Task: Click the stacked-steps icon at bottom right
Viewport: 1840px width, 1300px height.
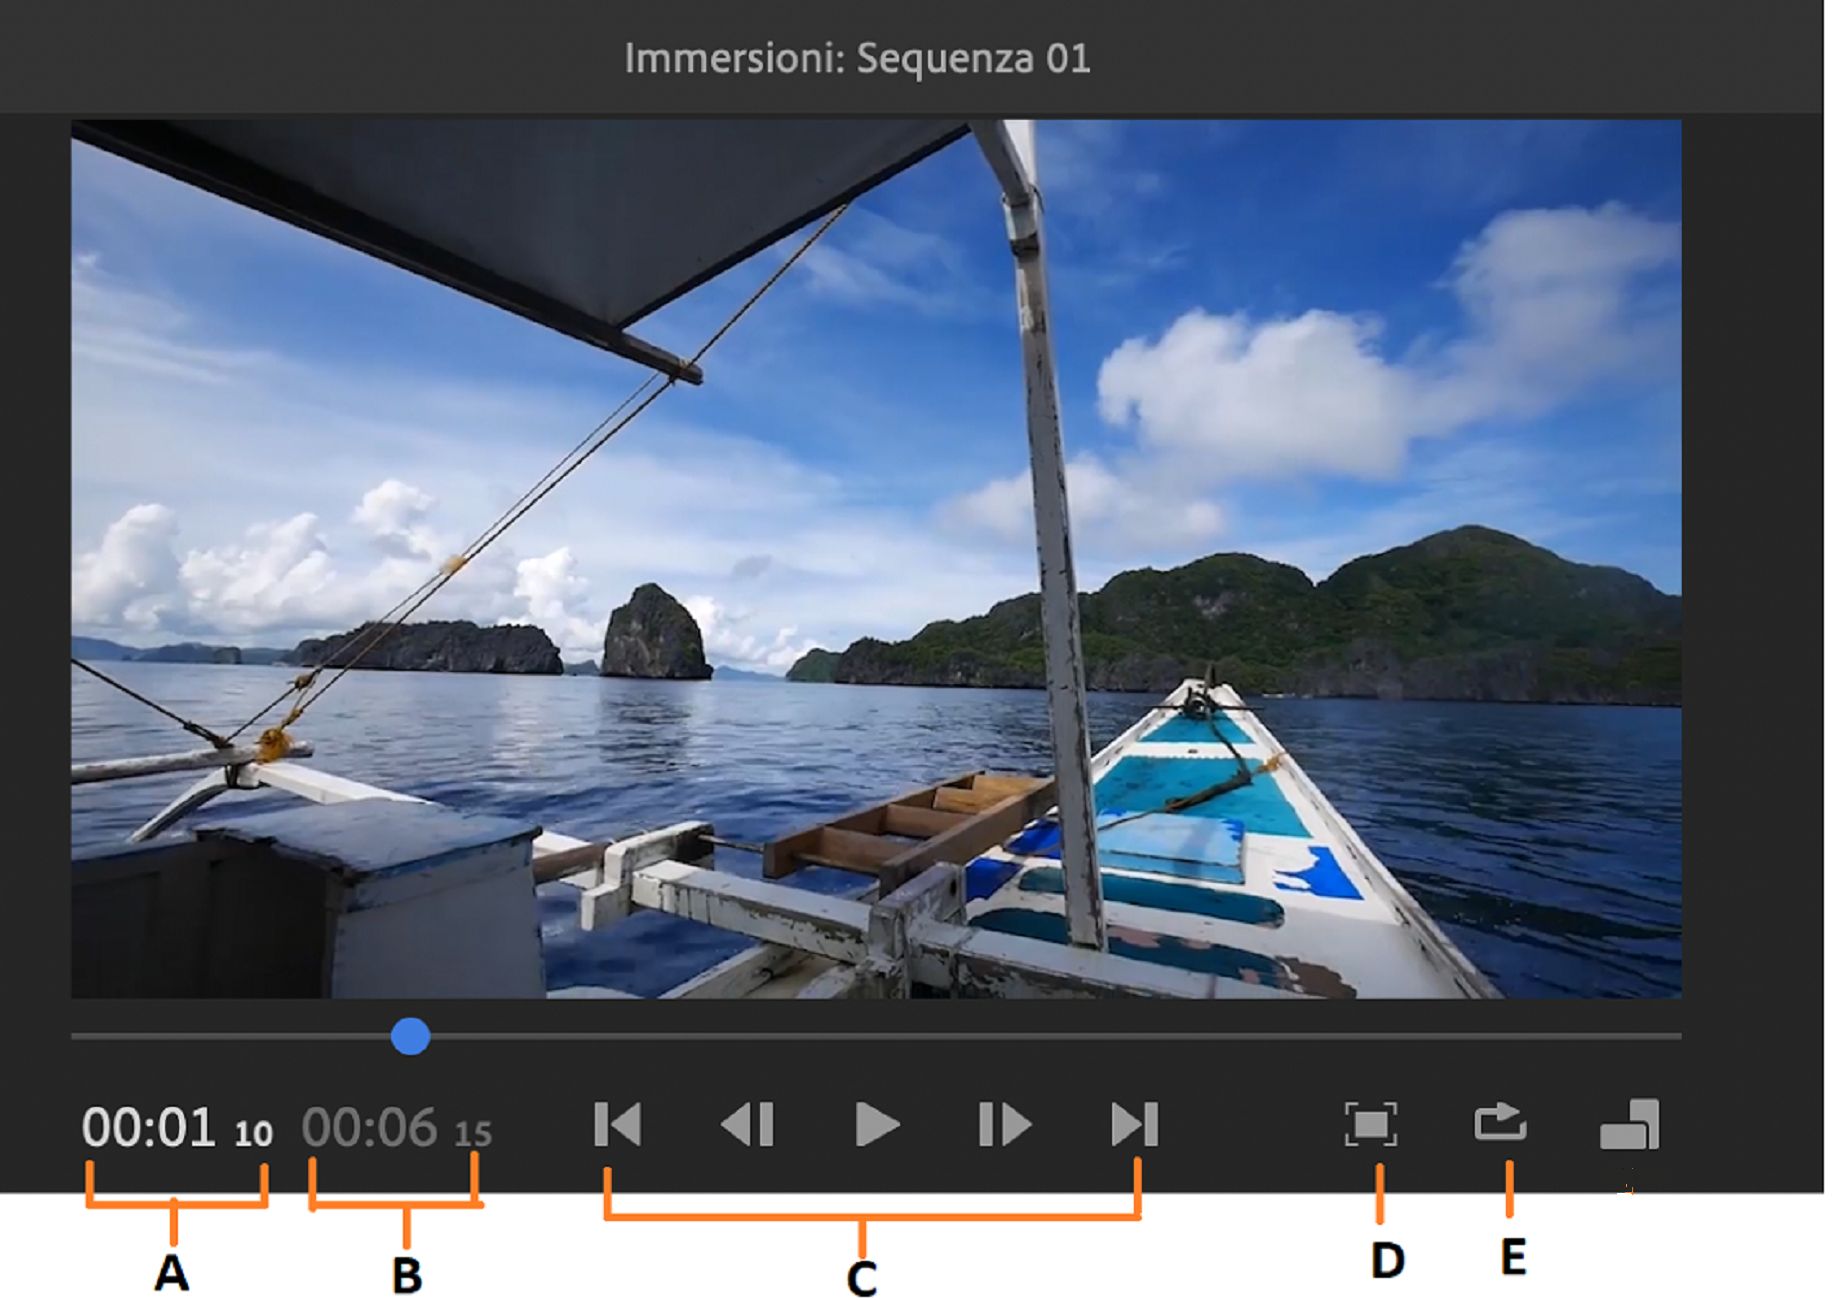Action: [1630, 1125]
